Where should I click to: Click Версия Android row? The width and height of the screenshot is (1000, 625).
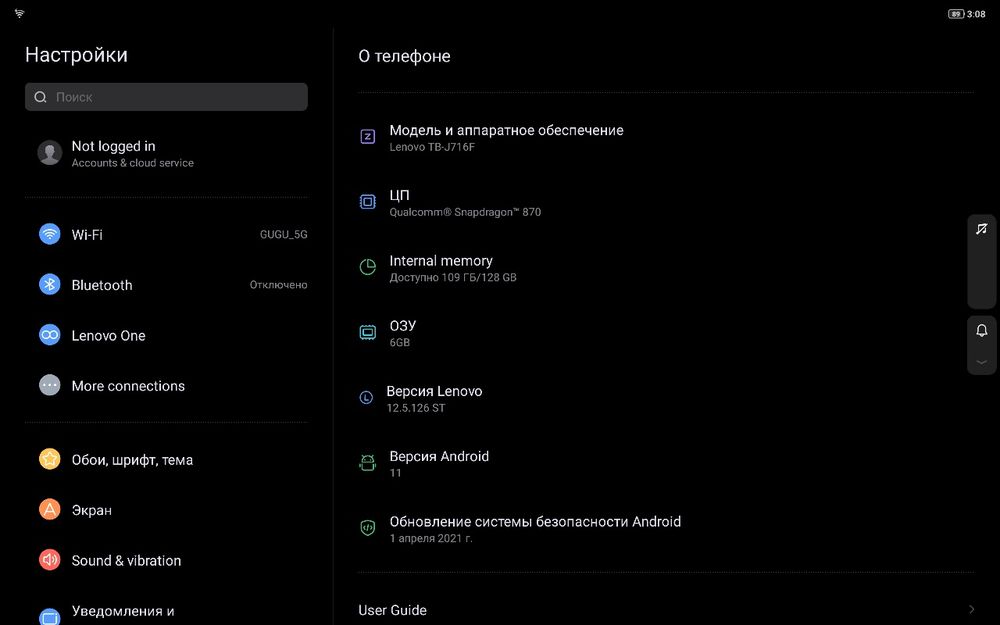666,464
